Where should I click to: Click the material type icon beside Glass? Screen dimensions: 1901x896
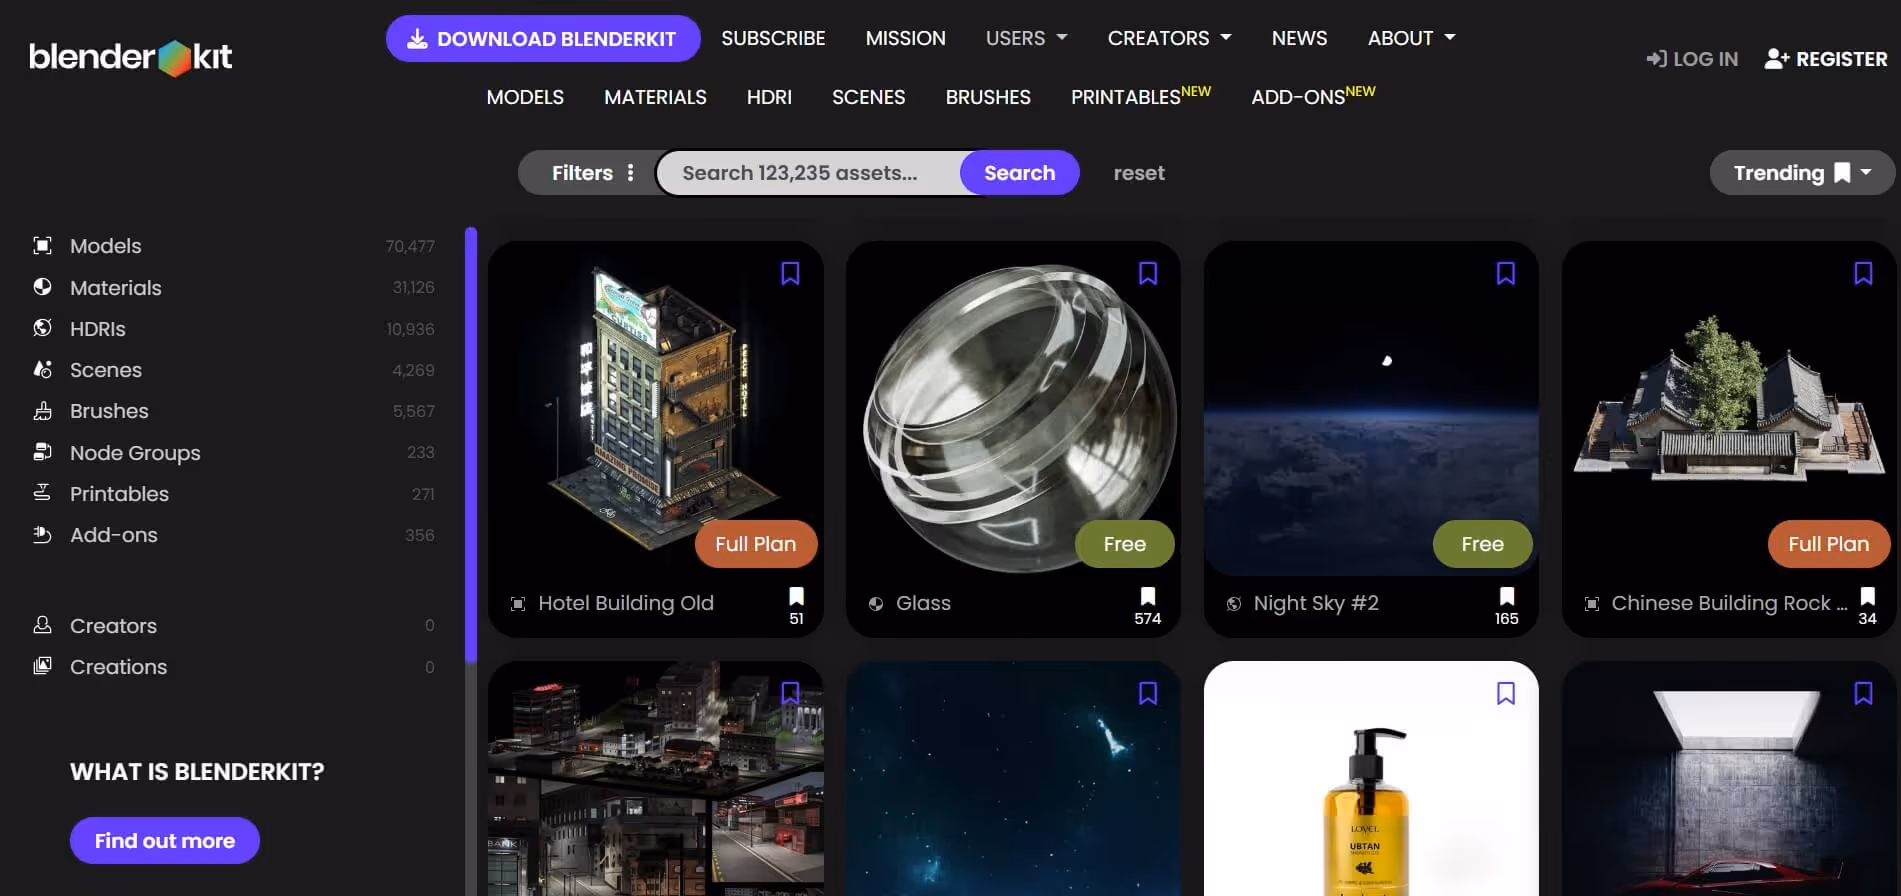click(876, 604)
